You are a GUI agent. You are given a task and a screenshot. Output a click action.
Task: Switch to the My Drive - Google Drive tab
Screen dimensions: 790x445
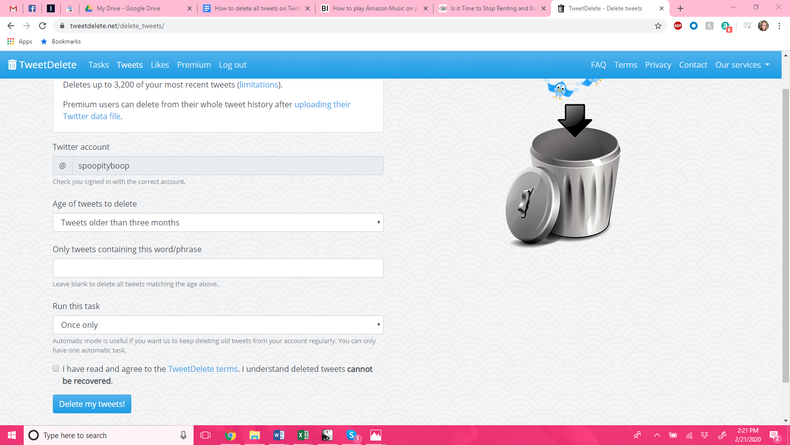click(x=139, y=9)
